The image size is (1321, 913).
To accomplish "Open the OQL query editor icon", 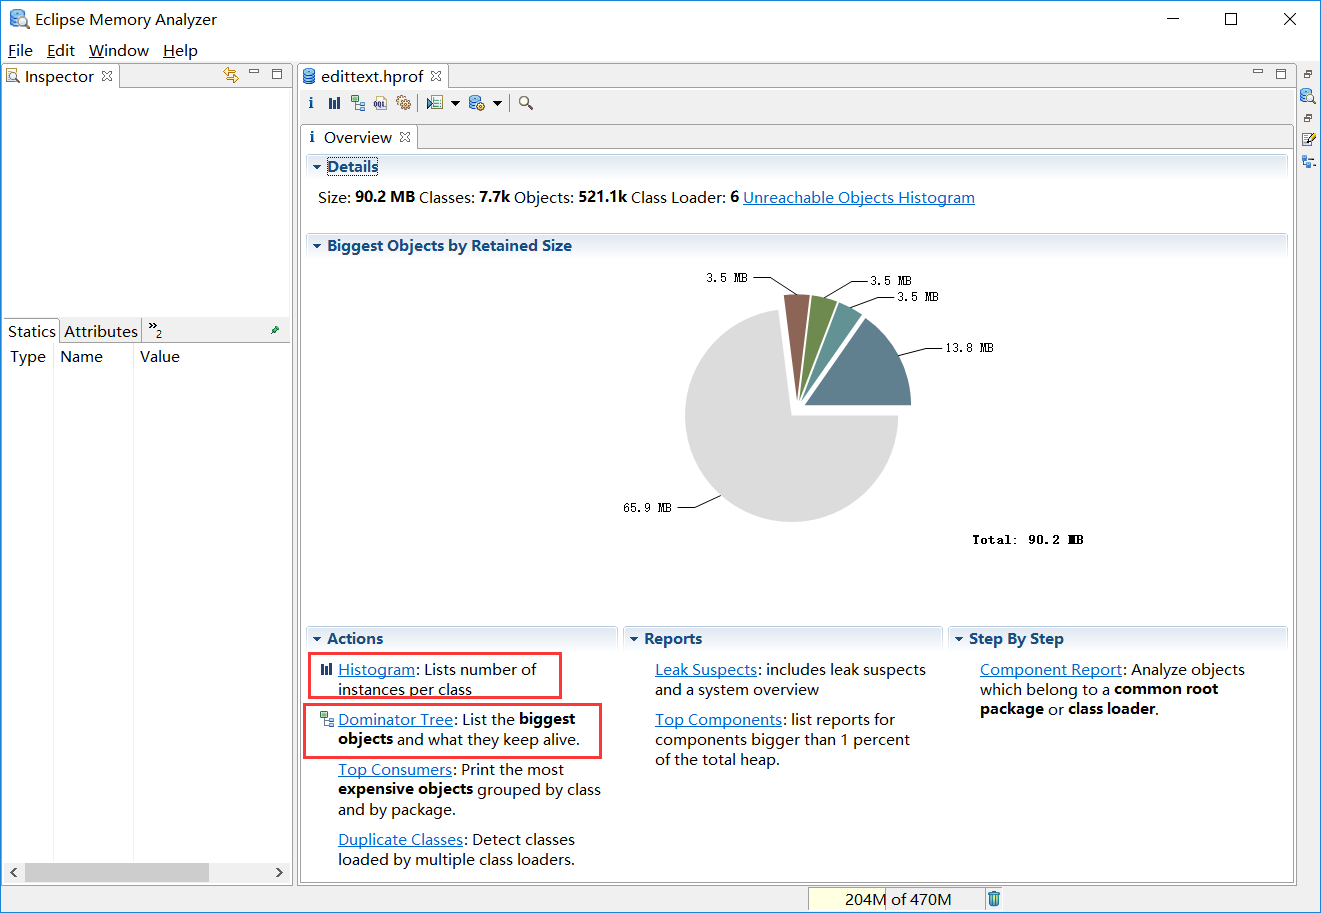I will 380,103.
